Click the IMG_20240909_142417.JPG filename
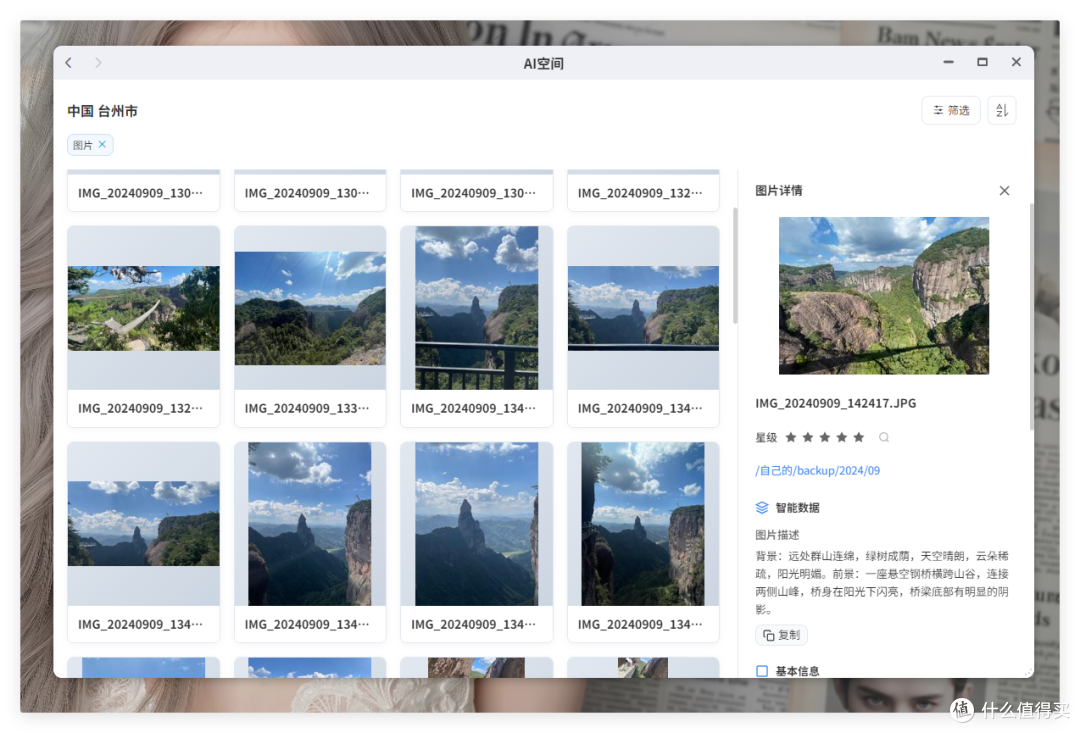Viewport: 1080px width, 733px height. [x=835, y=403]
